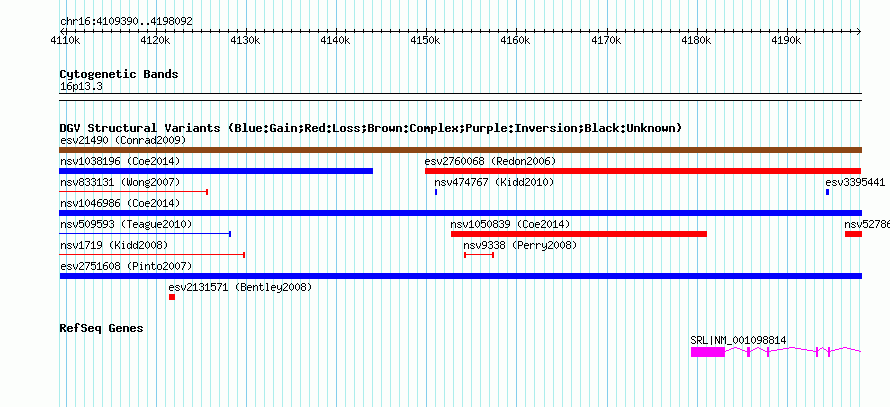
Task: Click the small red esv2131571 Bentley2008 square
Action: click(x=172, y=297)
